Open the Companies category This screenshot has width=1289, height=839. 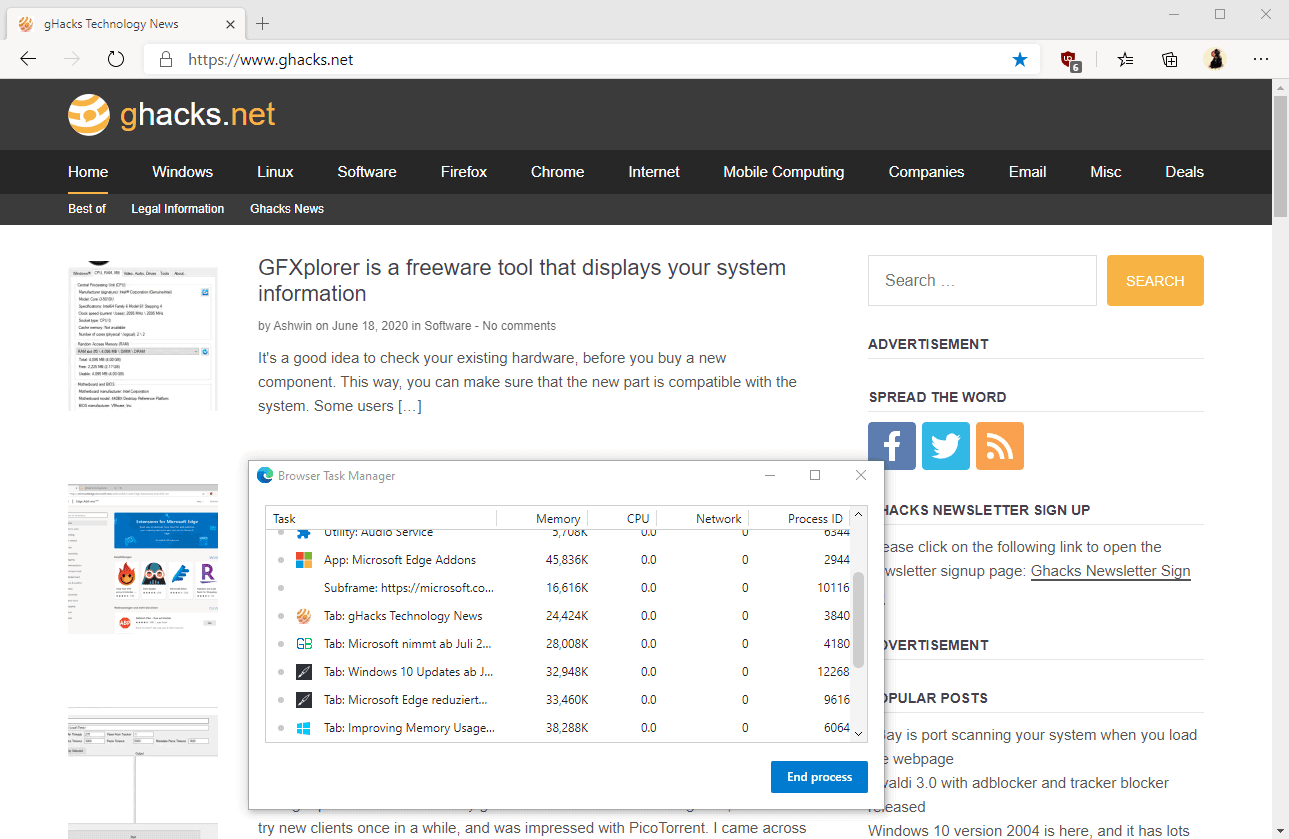(927, 172)
